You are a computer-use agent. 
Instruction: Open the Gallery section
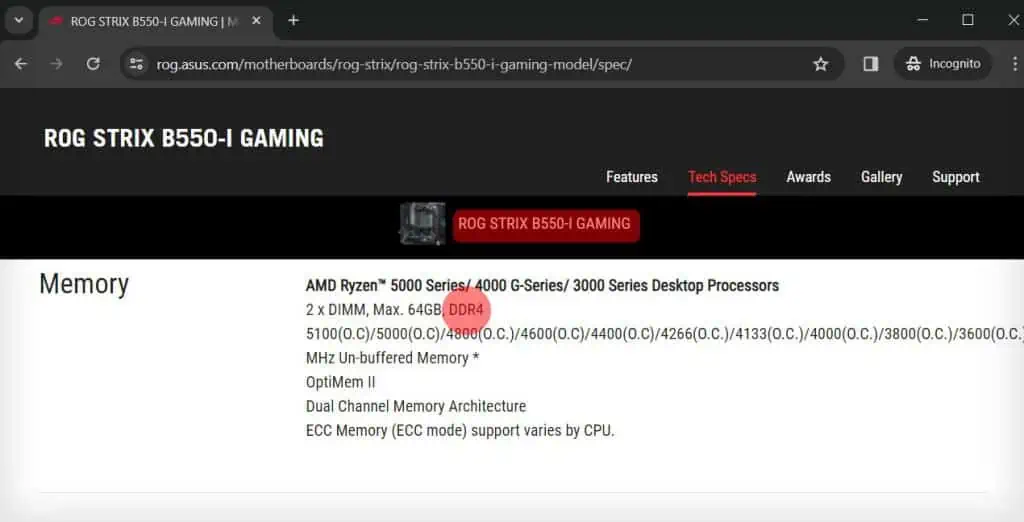(881, 177)
